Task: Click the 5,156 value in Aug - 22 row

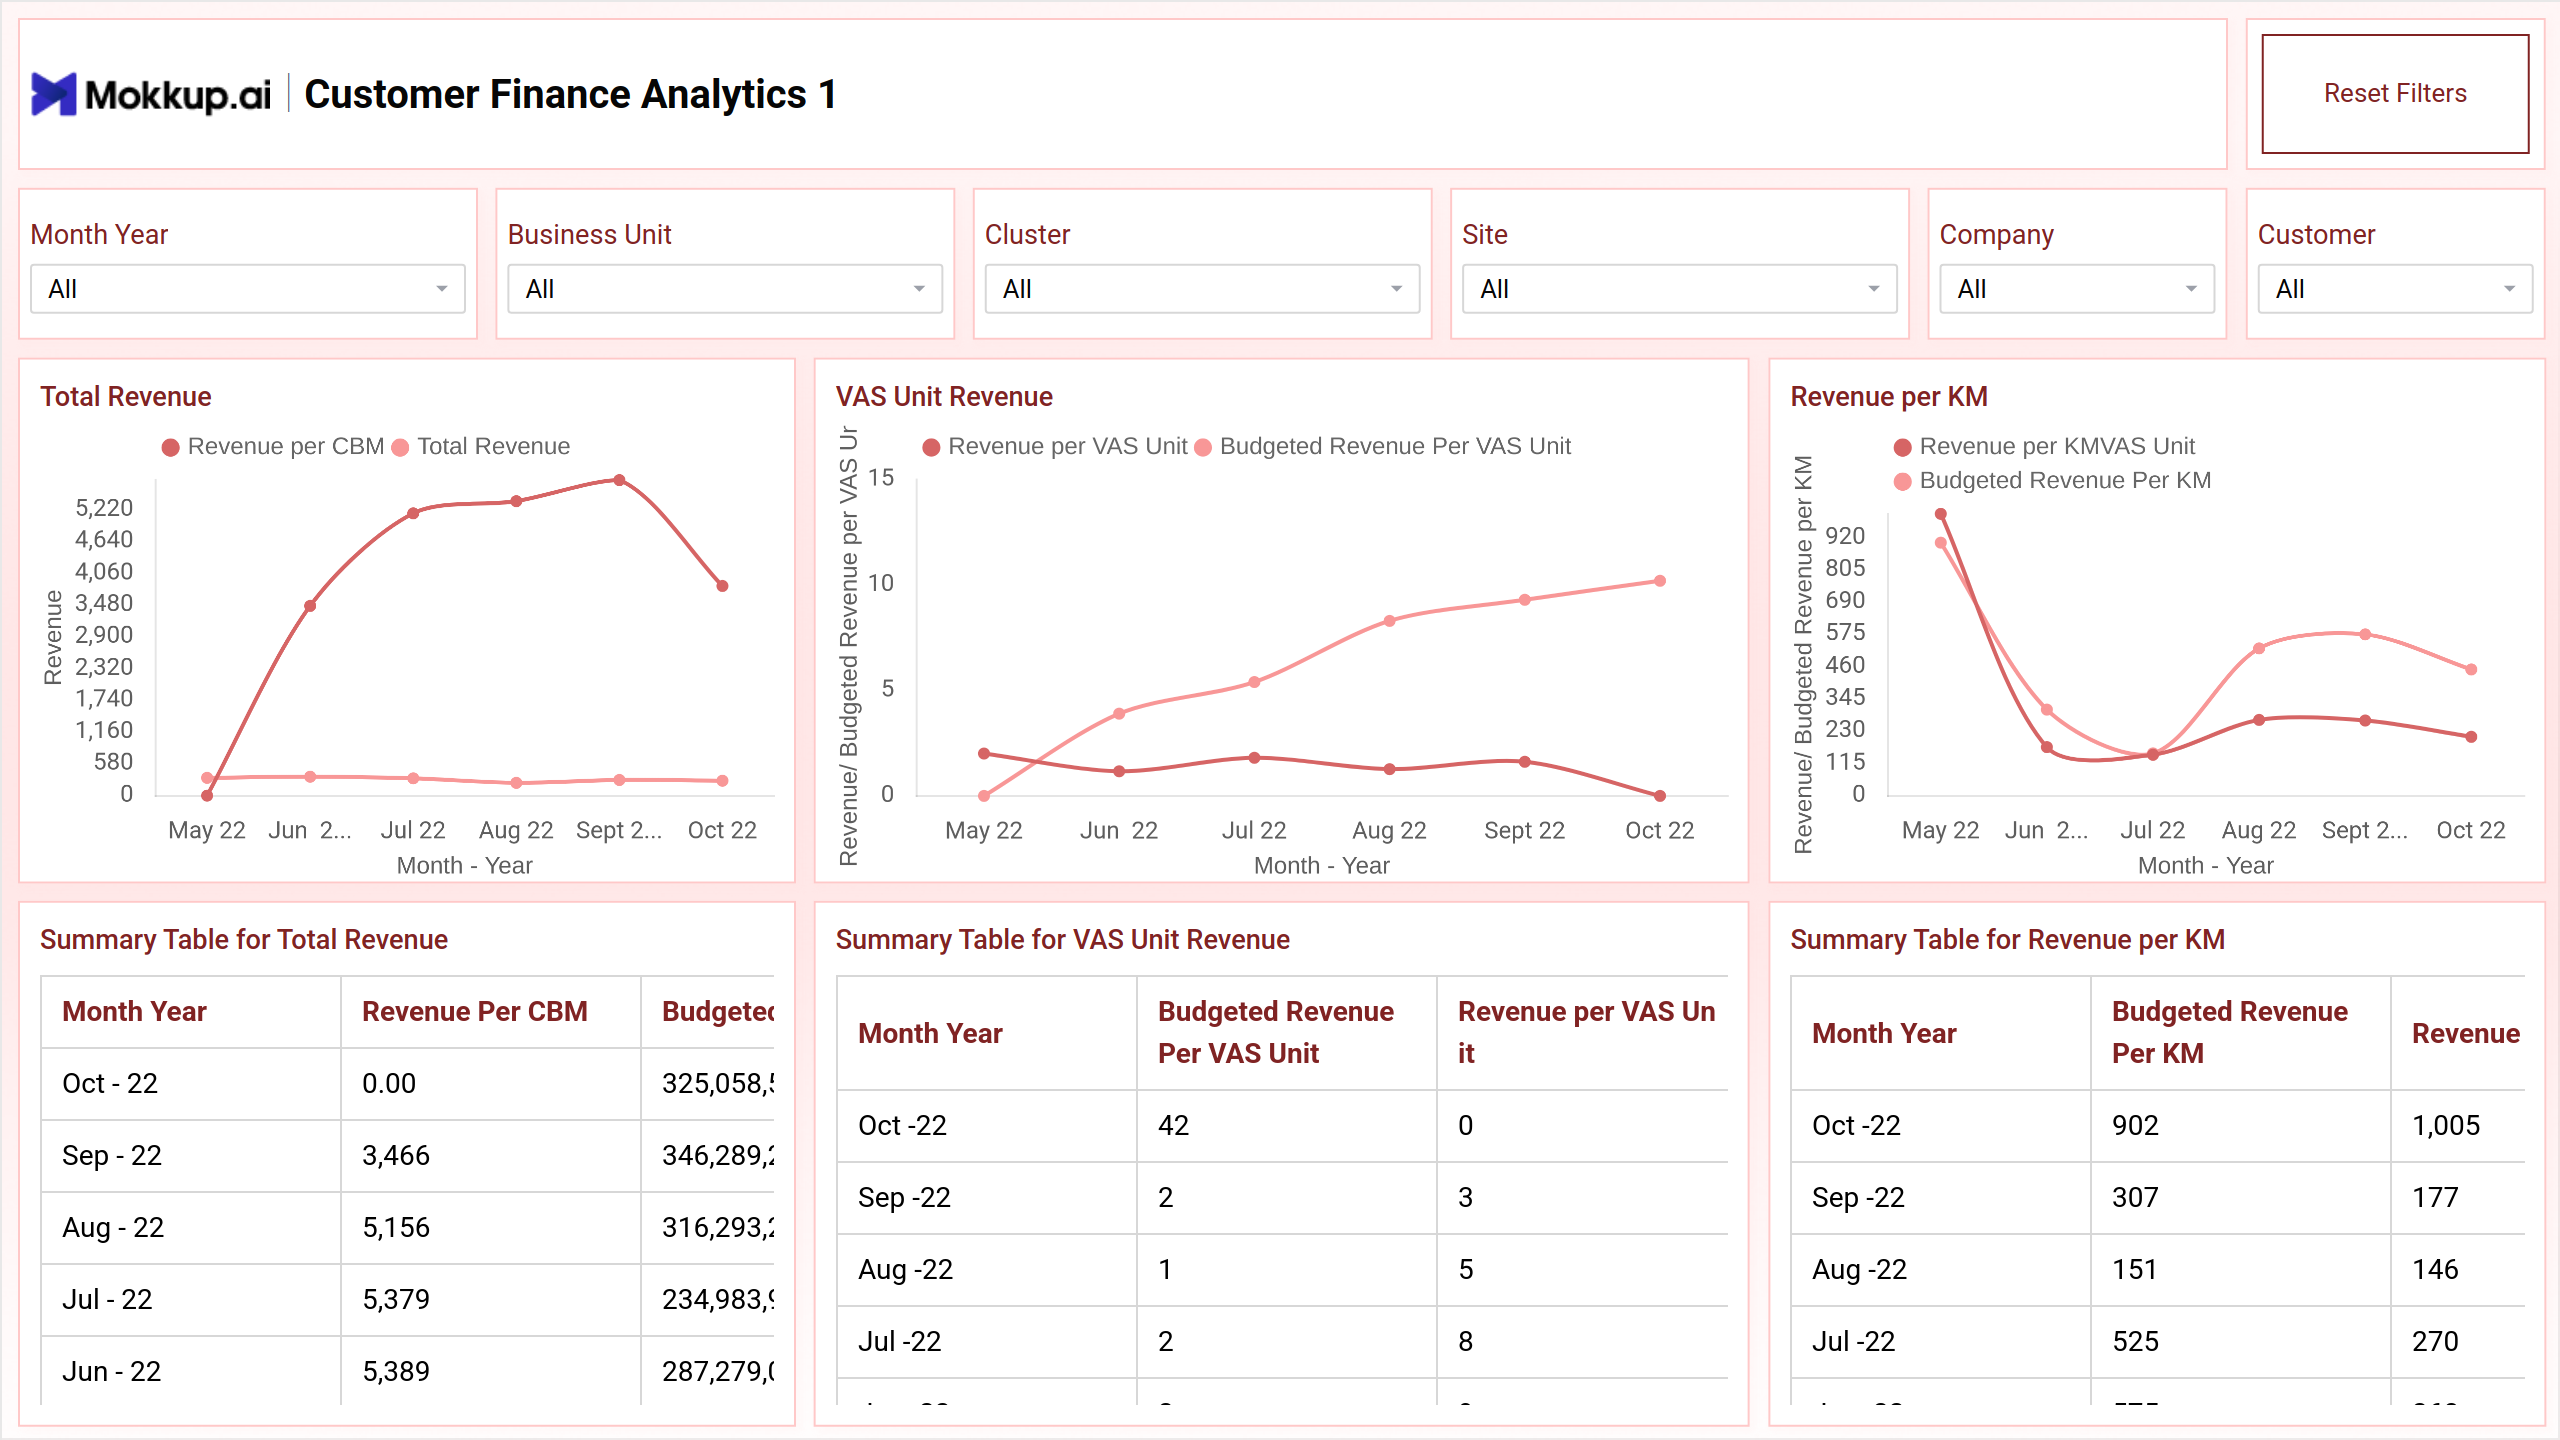Action: point(396,1228)
